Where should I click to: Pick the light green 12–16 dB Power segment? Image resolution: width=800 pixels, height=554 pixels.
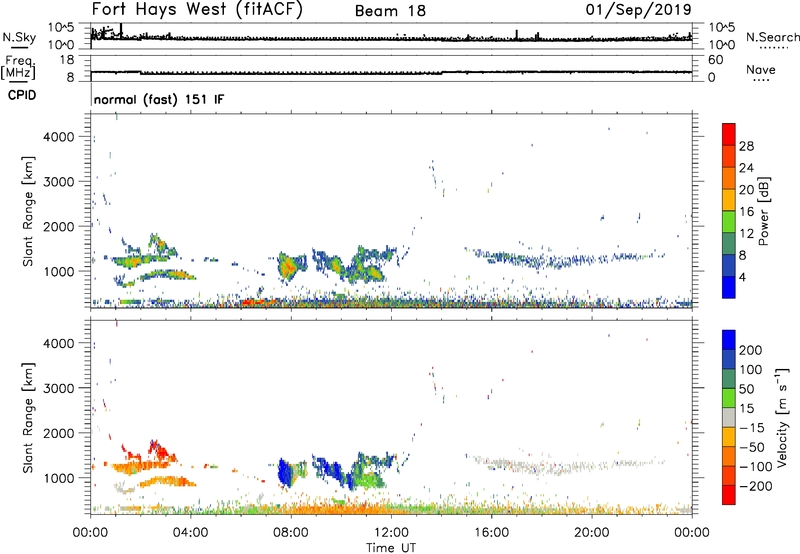click(729, 222)
